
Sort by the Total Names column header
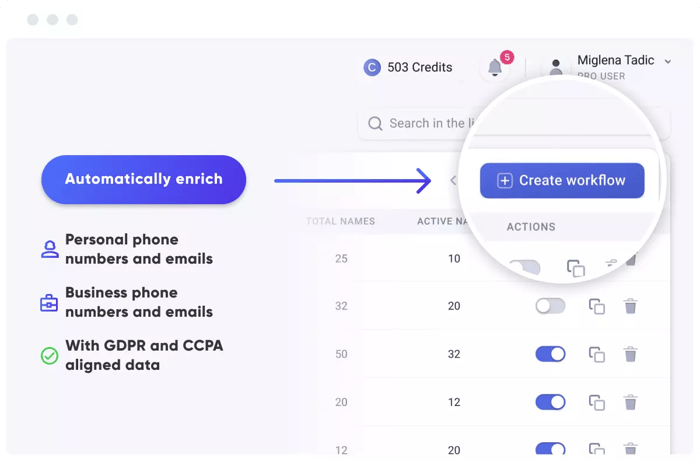(340, 221)
